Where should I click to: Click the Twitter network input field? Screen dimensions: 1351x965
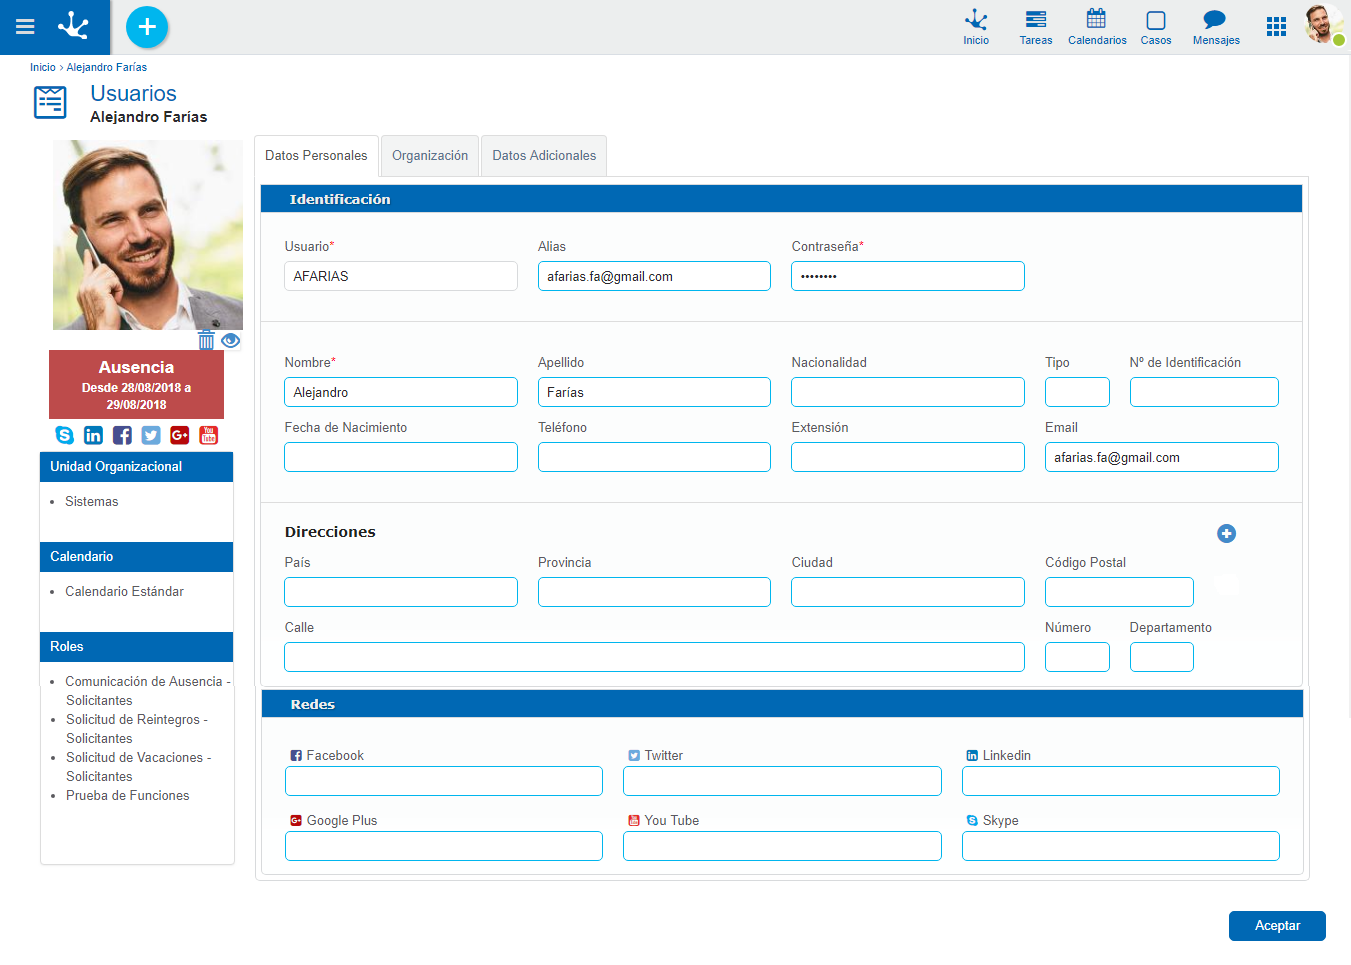tap(782, 781)
